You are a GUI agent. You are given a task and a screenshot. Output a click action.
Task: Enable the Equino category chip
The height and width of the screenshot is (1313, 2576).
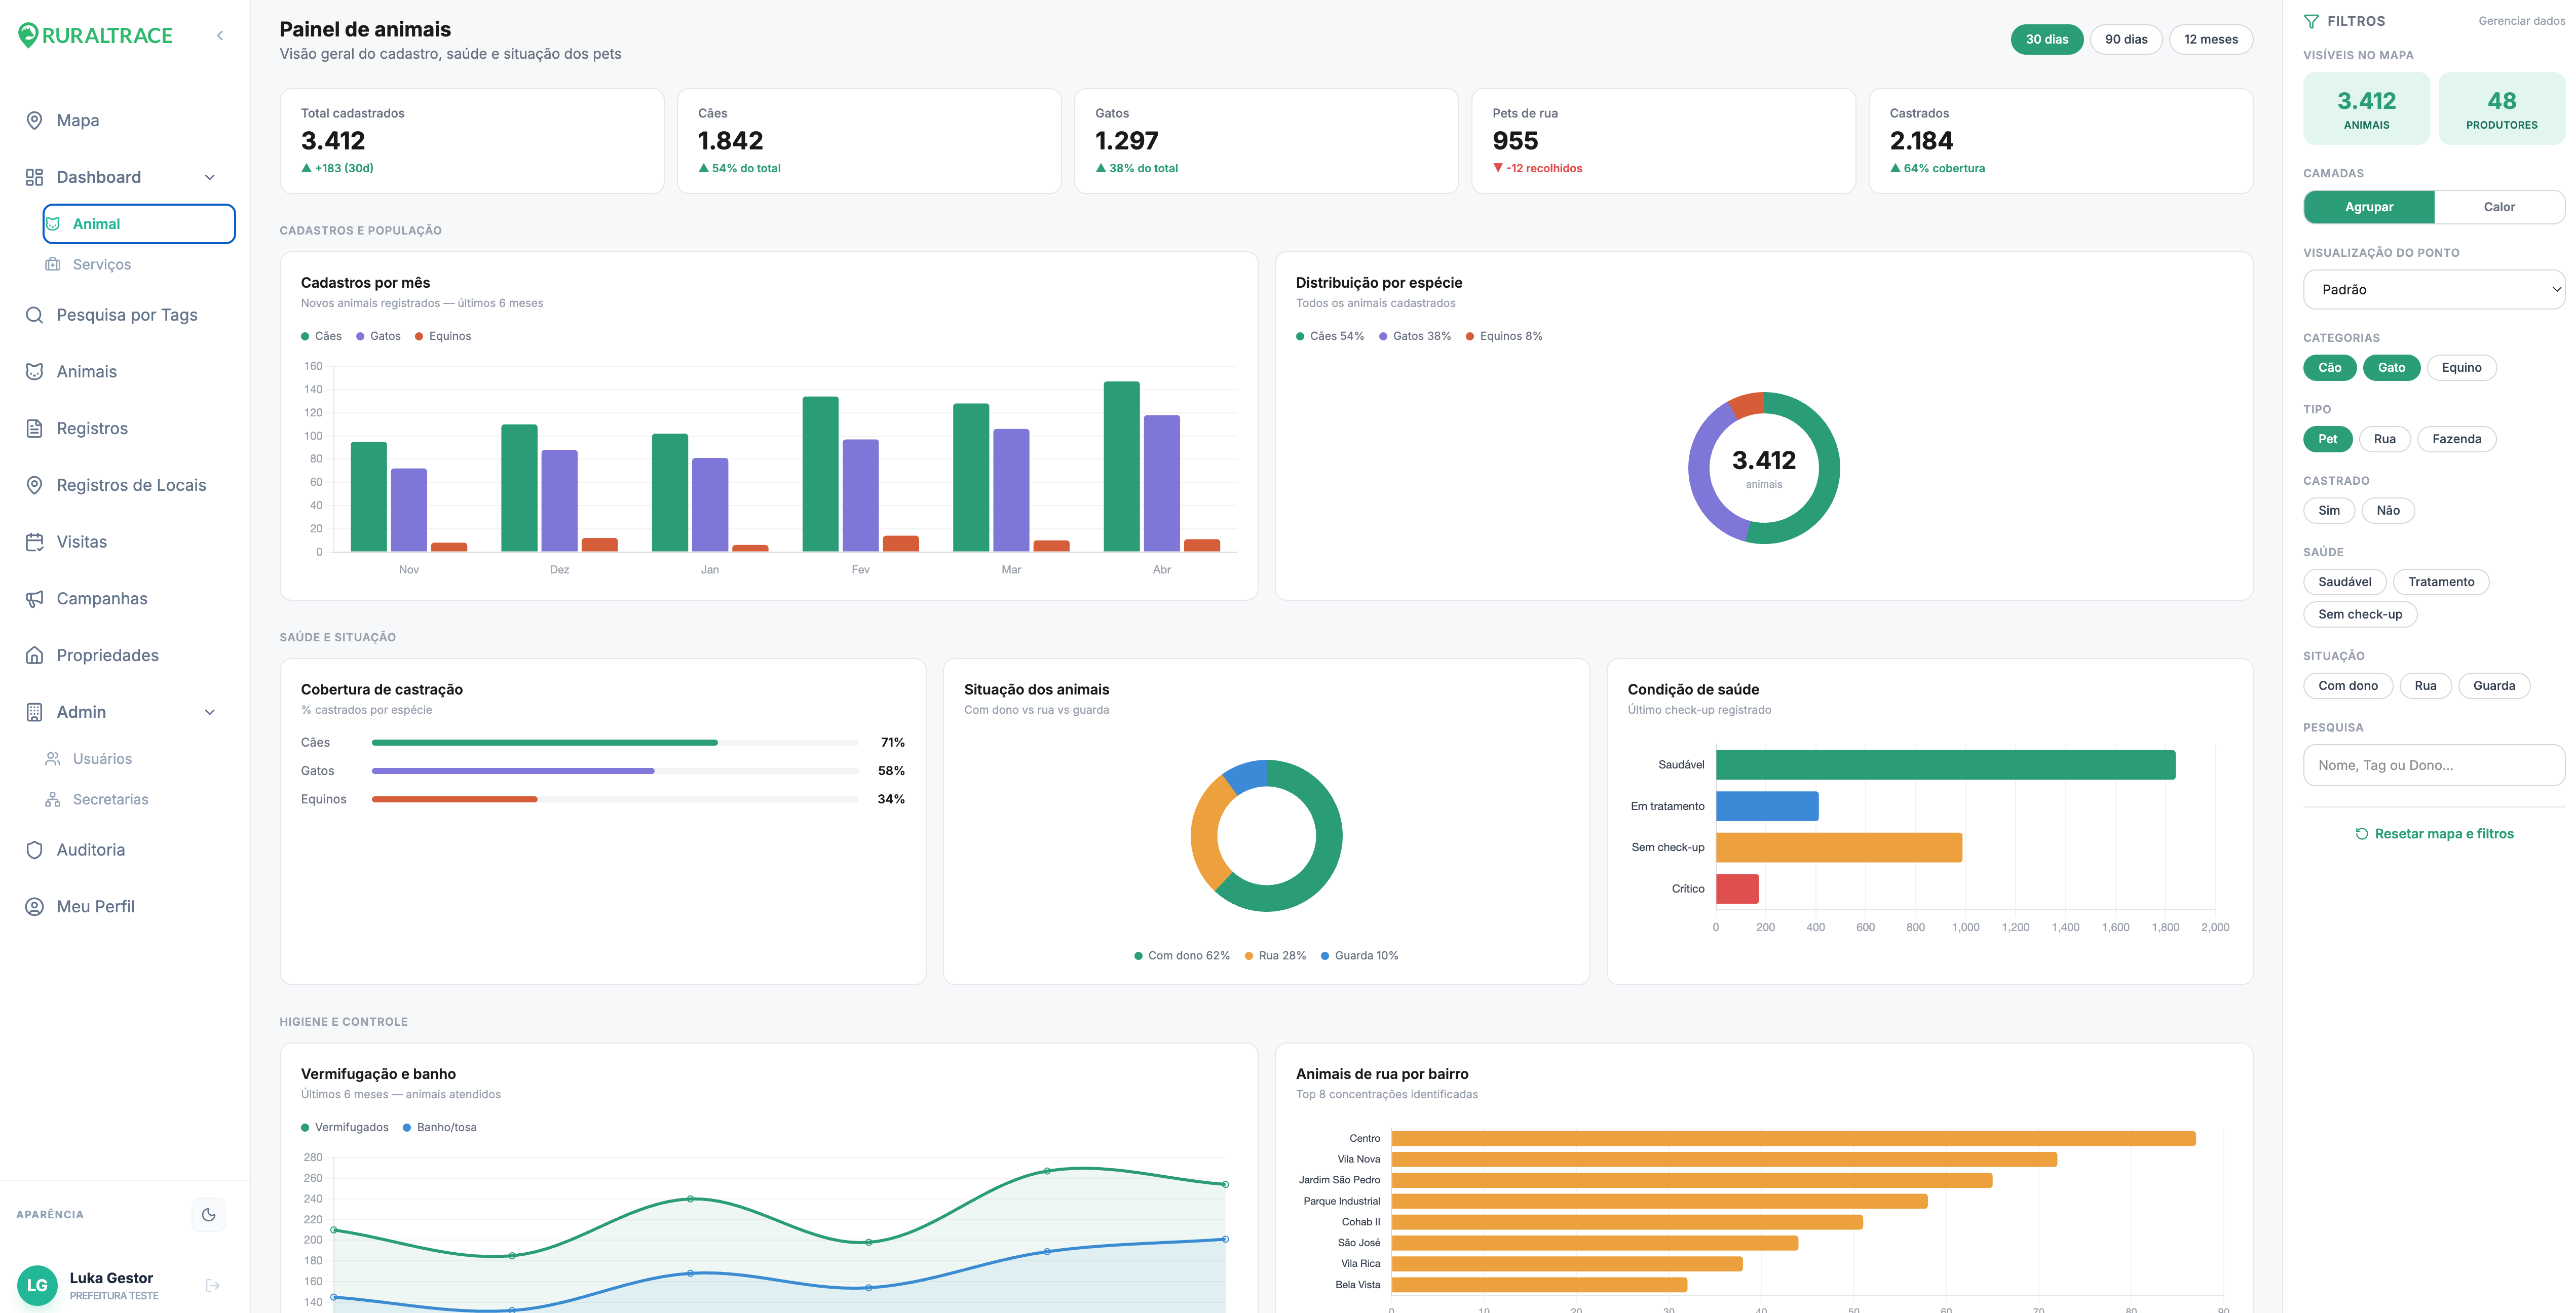[x=2461, y=367]
